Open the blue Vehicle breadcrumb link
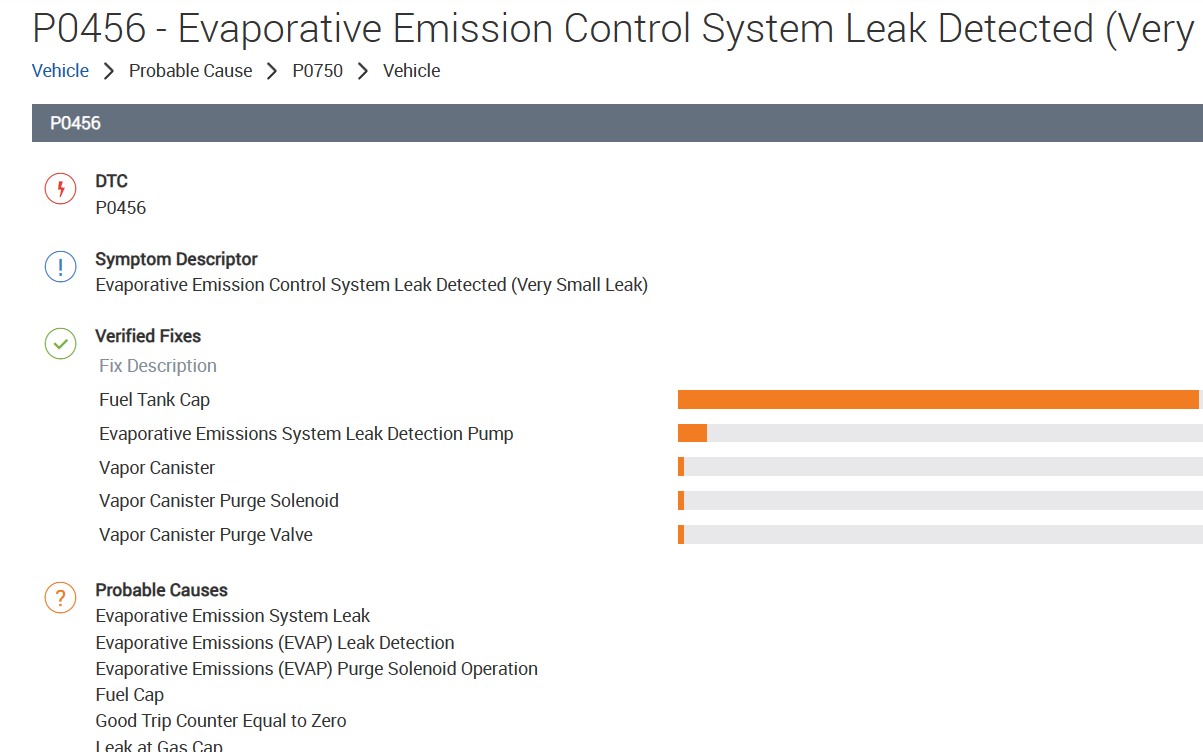Screen dimensions: 1203x752 60,71
